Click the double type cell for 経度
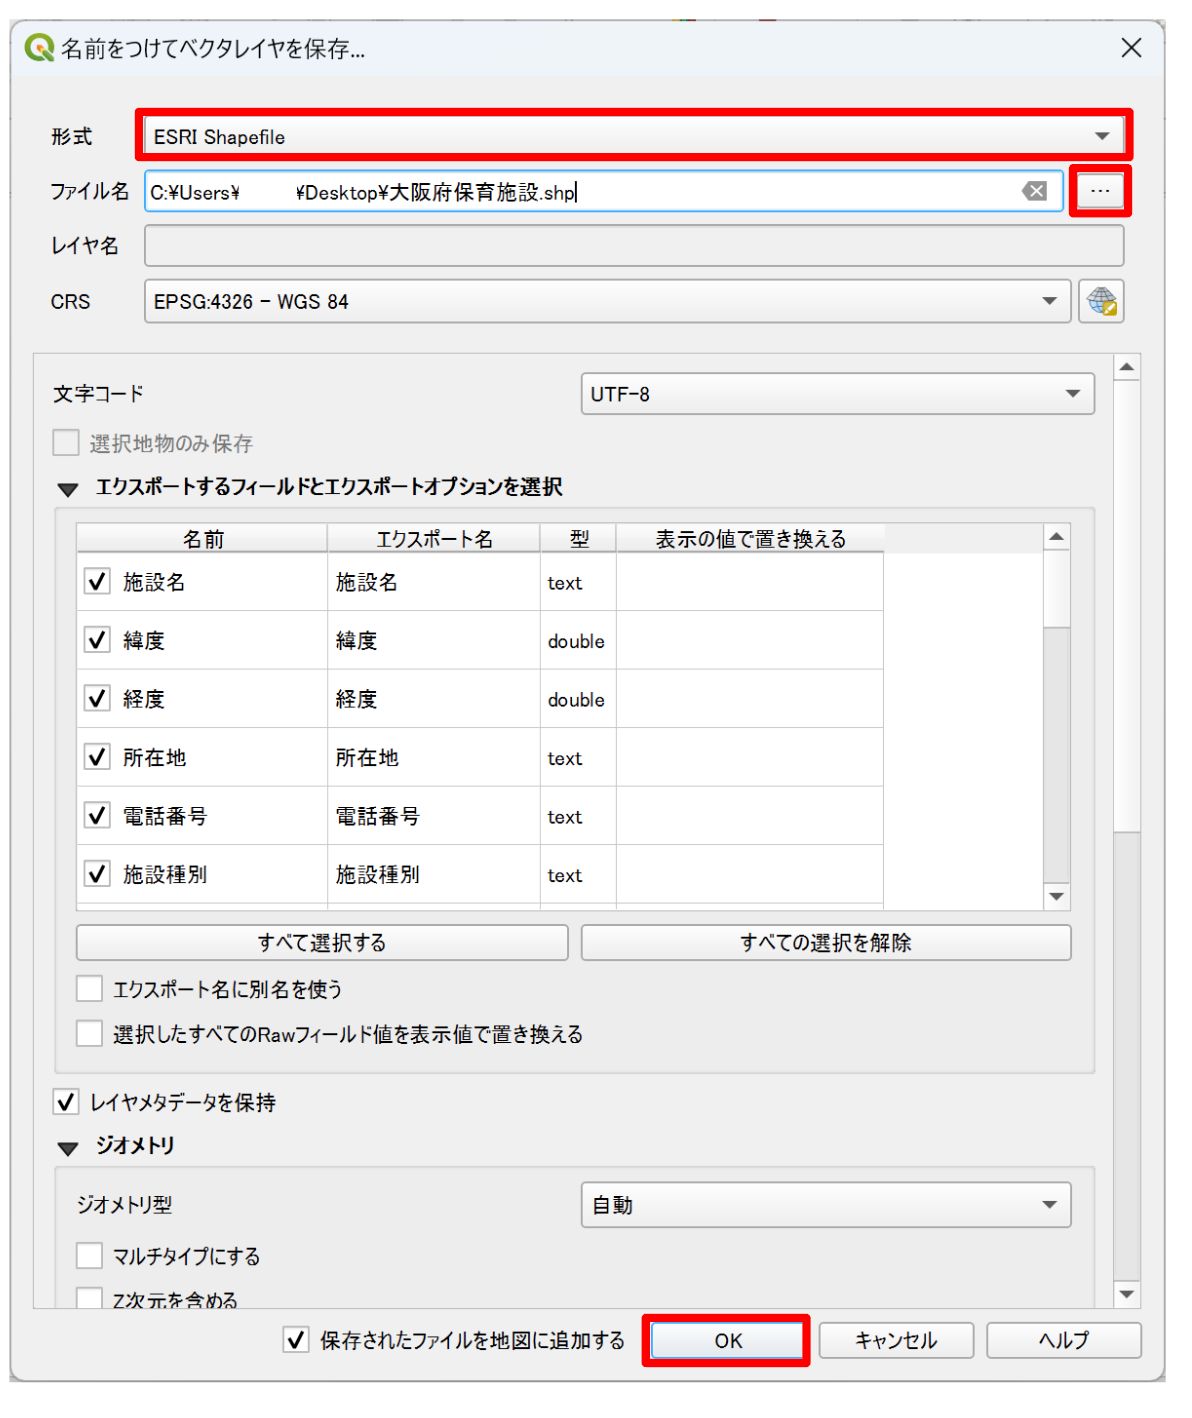Image resolution: width=1192 pixels, height=1418 pixels. (x=578, y=699)
